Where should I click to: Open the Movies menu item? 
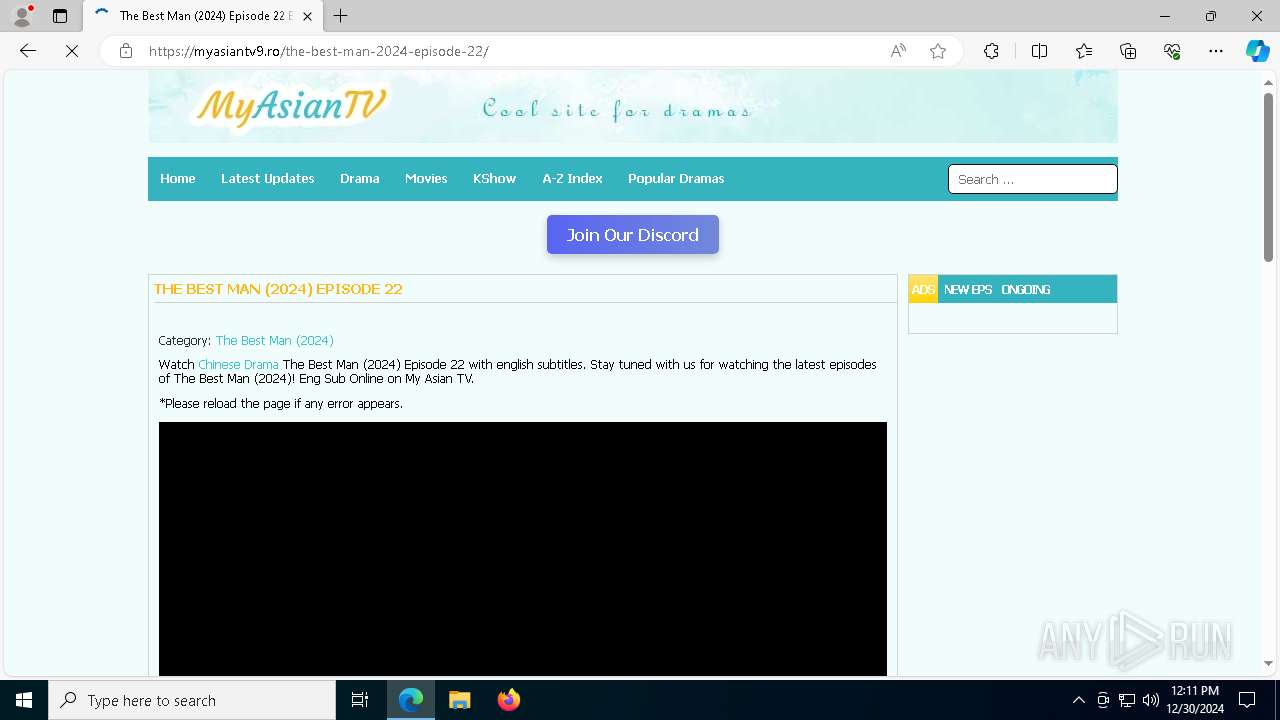click(426, 179)
